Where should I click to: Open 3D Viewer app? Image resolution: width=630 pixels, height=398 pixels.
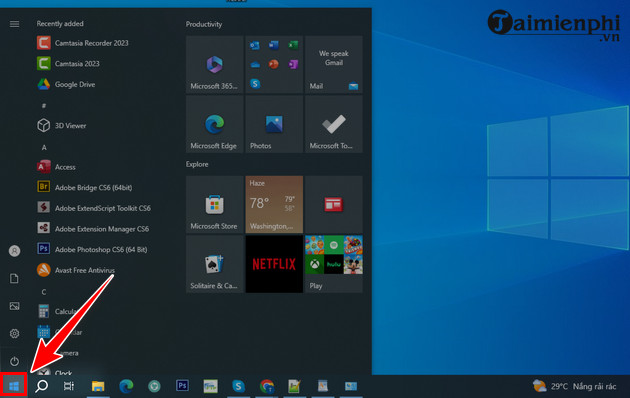pyautogui.click(x=61, y=126)
